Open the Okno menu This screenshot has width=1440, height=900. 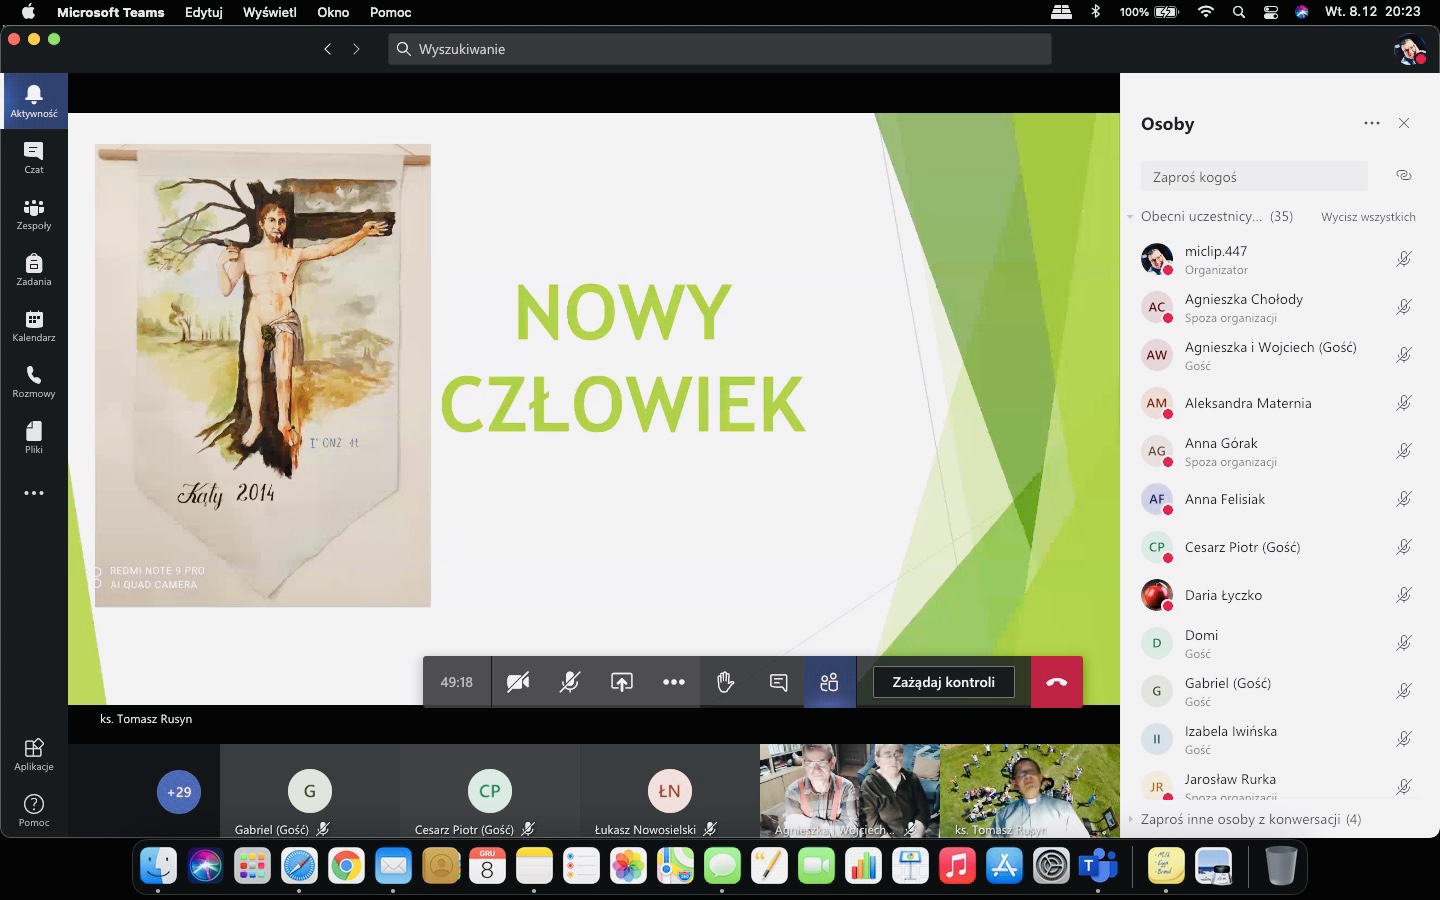[x=333, y=12]
